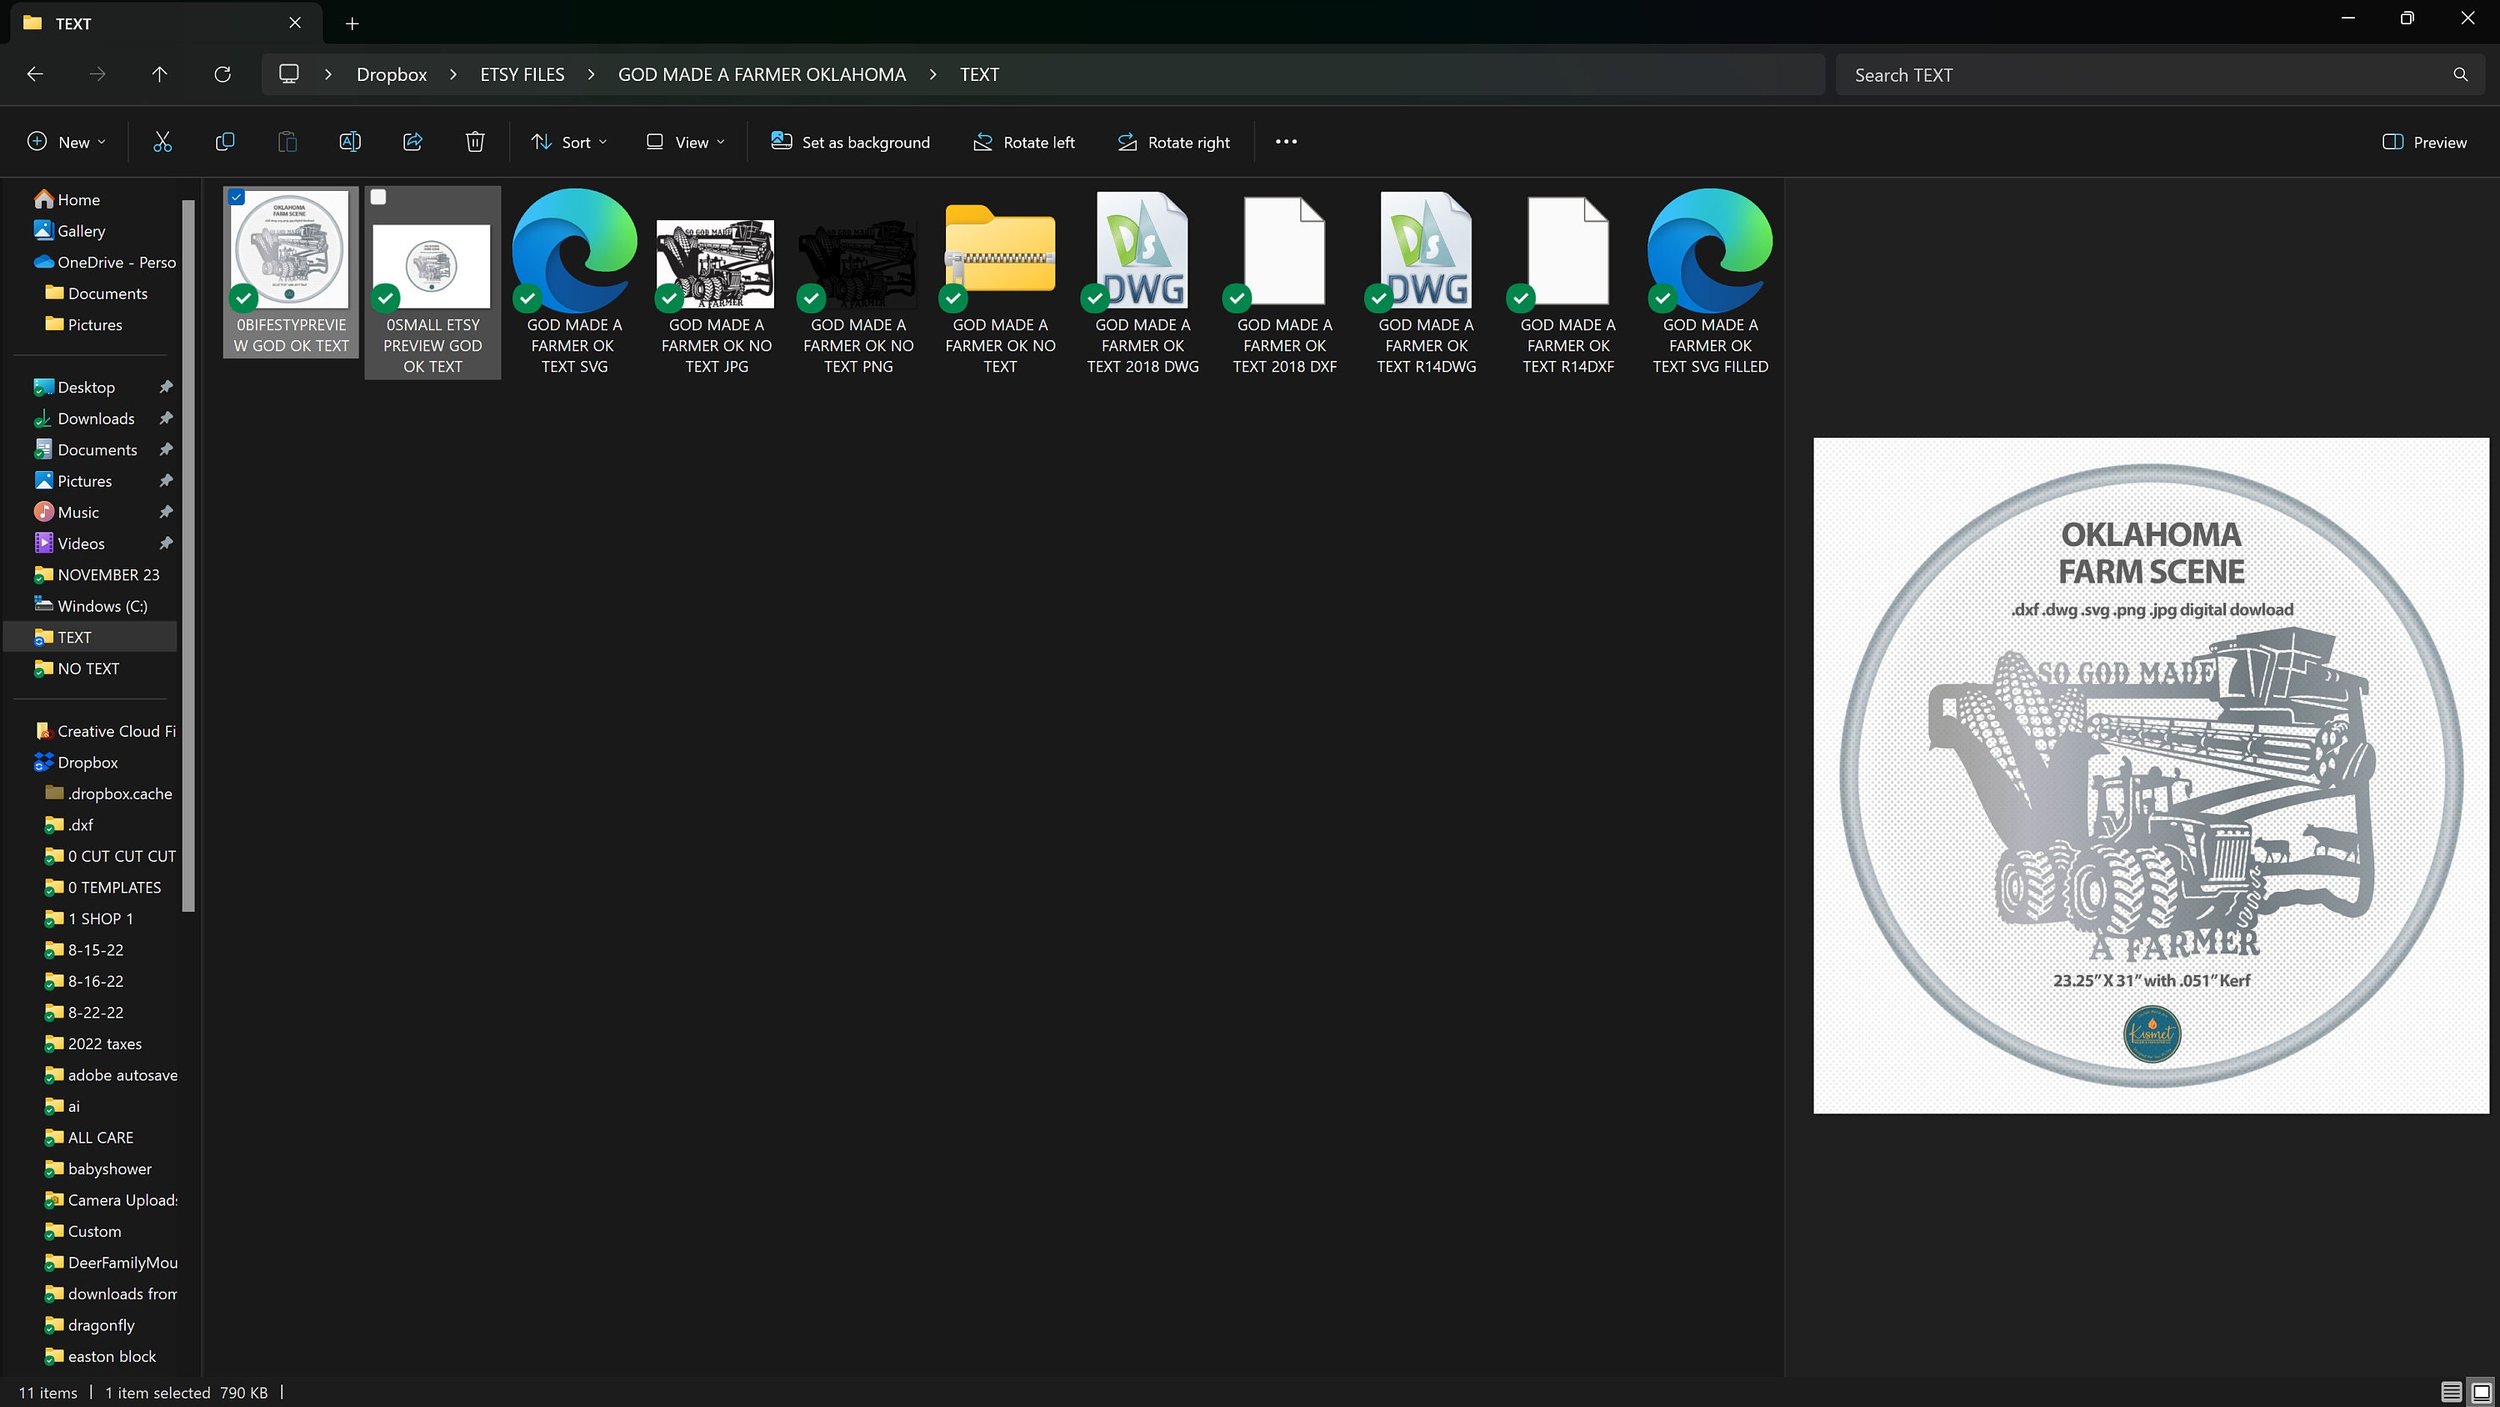Open the New item dropdown
The image size is (2500, 1407).
(66, 142)
